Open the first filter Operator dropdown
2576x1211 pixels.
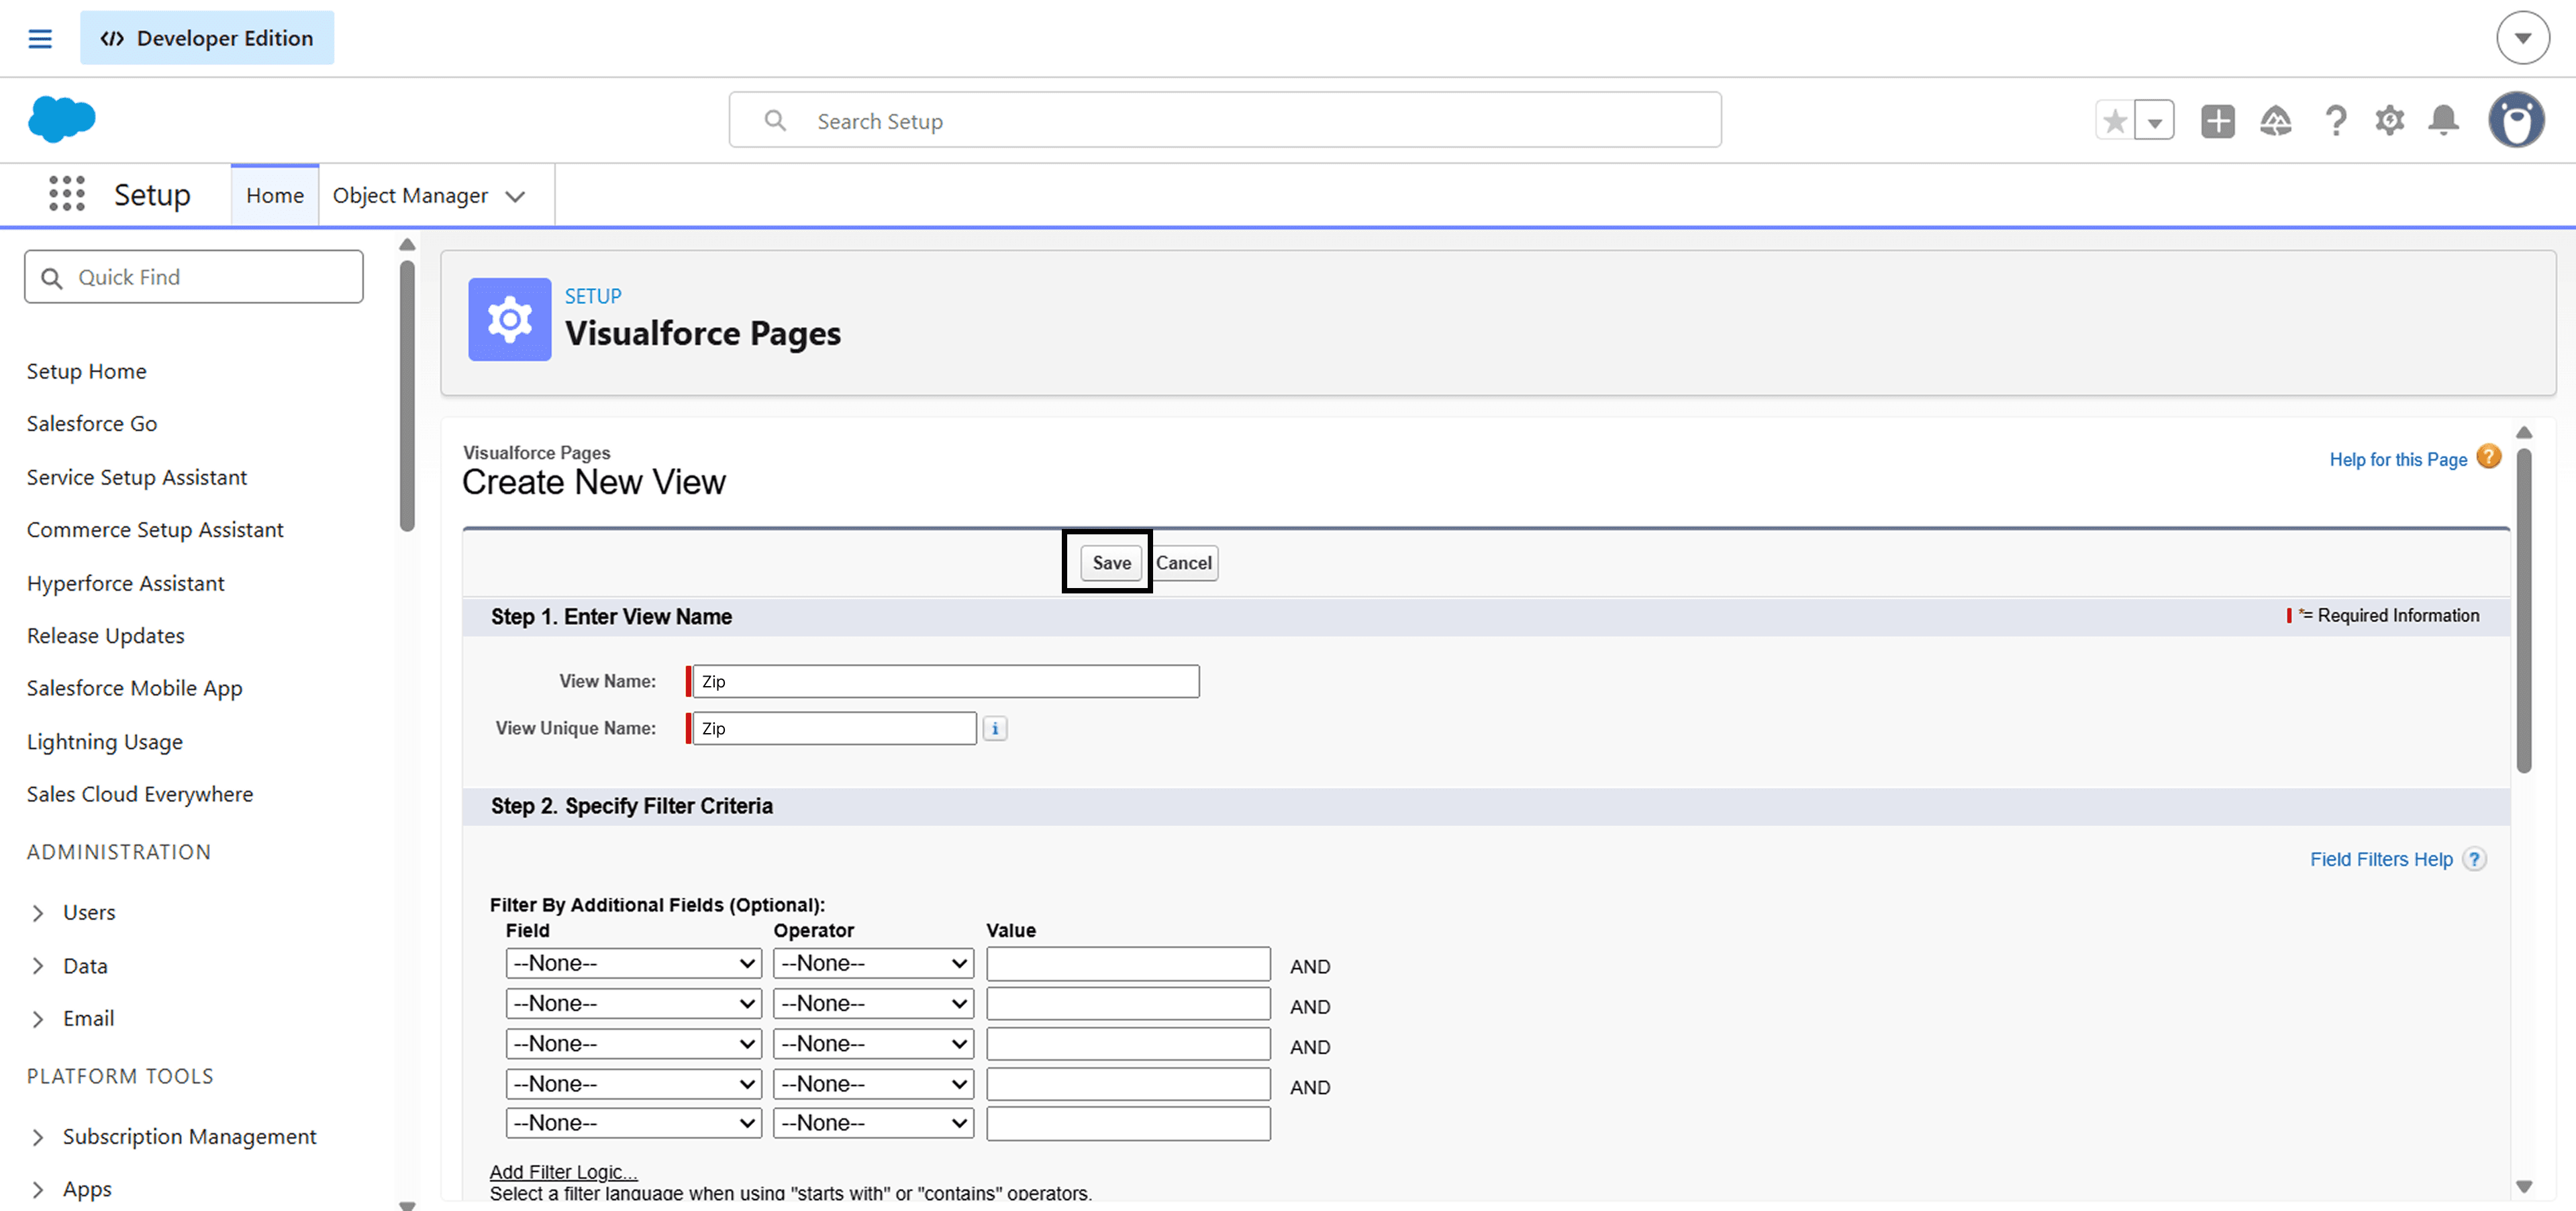click(873, 963)
